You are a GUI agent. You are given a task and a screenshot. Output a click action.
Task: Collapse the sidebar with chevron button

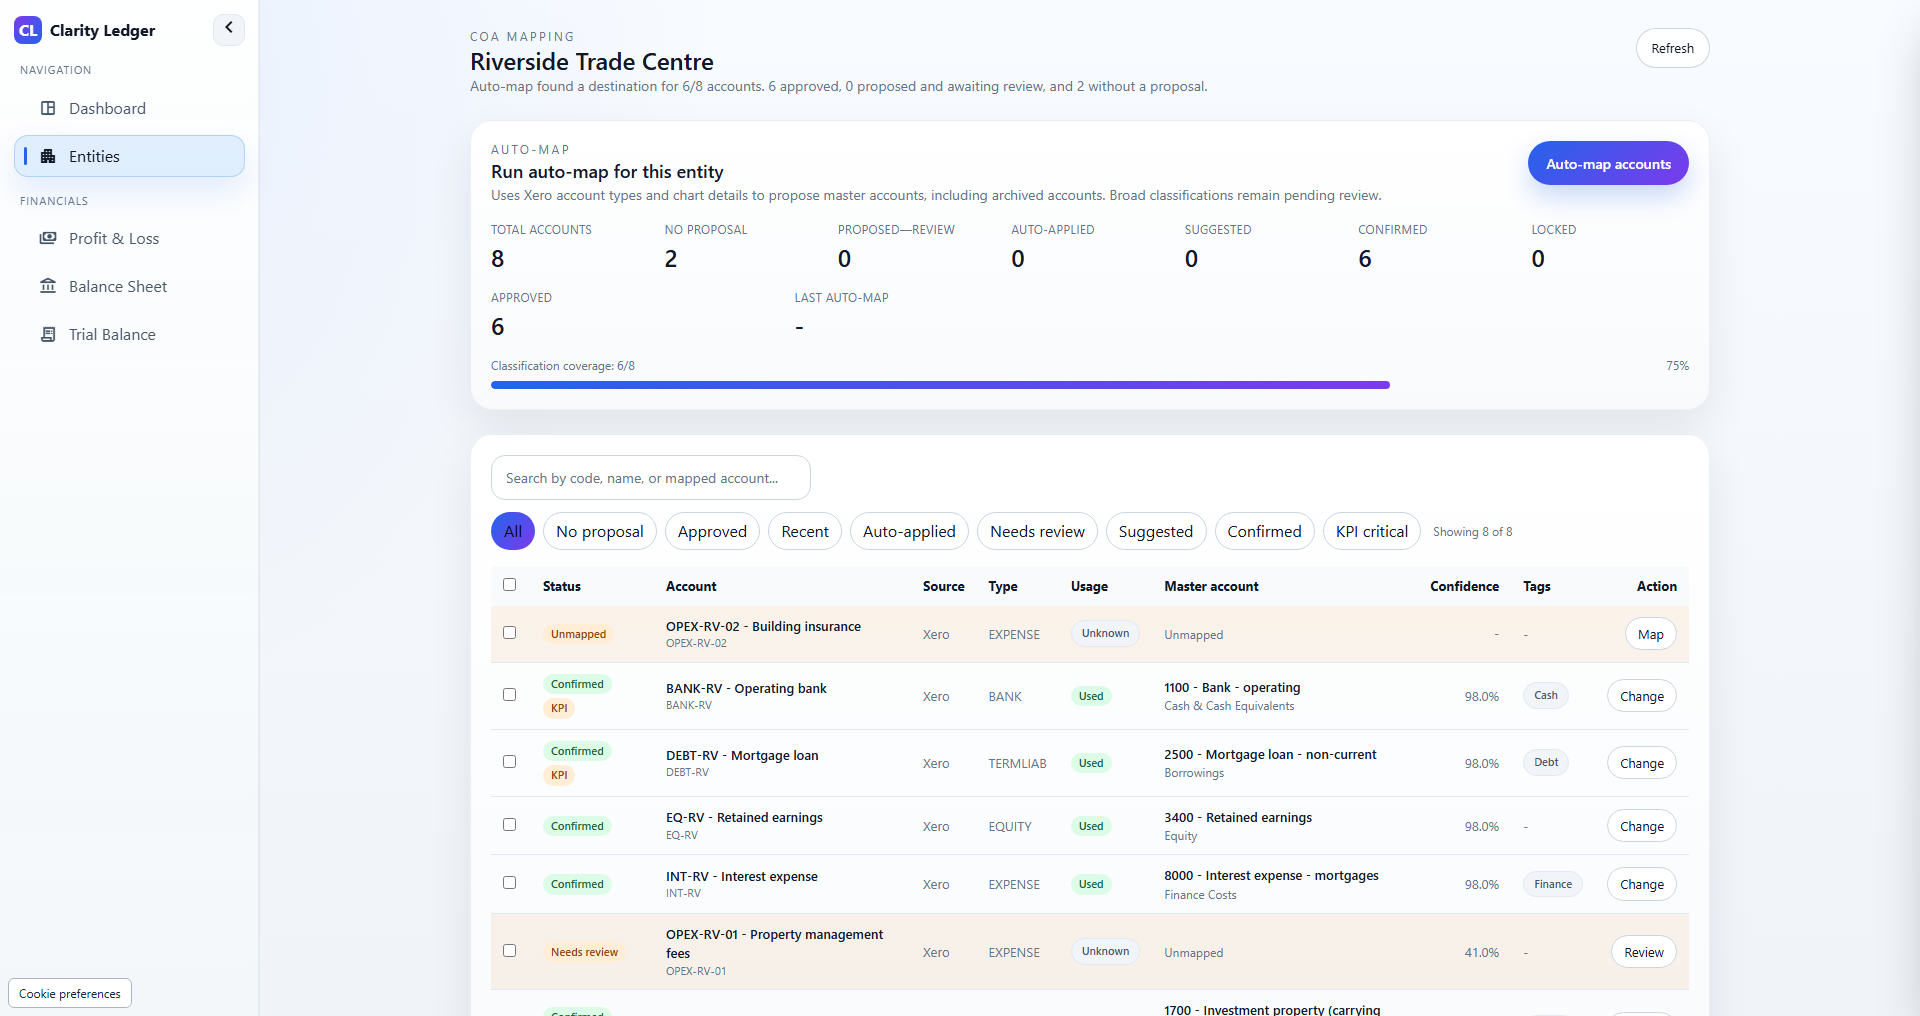tap(229, 29)
